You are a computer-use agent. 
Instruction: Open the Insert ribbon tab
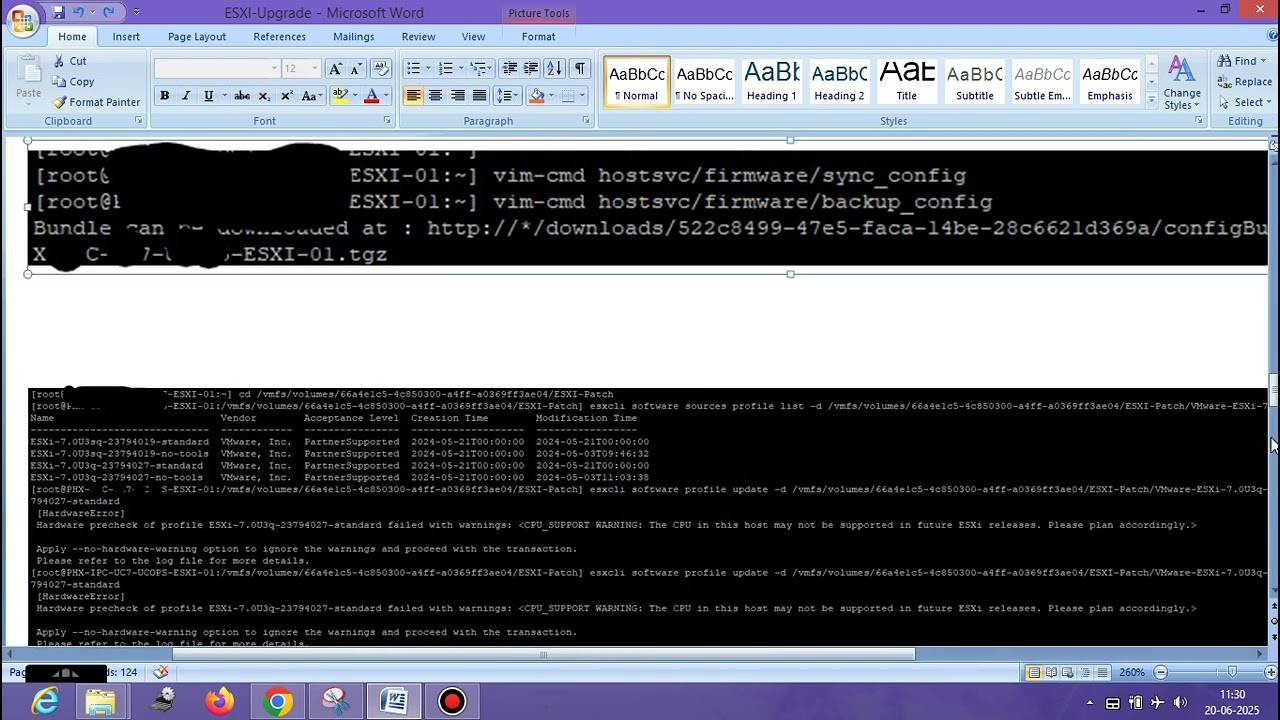[126, 37]
